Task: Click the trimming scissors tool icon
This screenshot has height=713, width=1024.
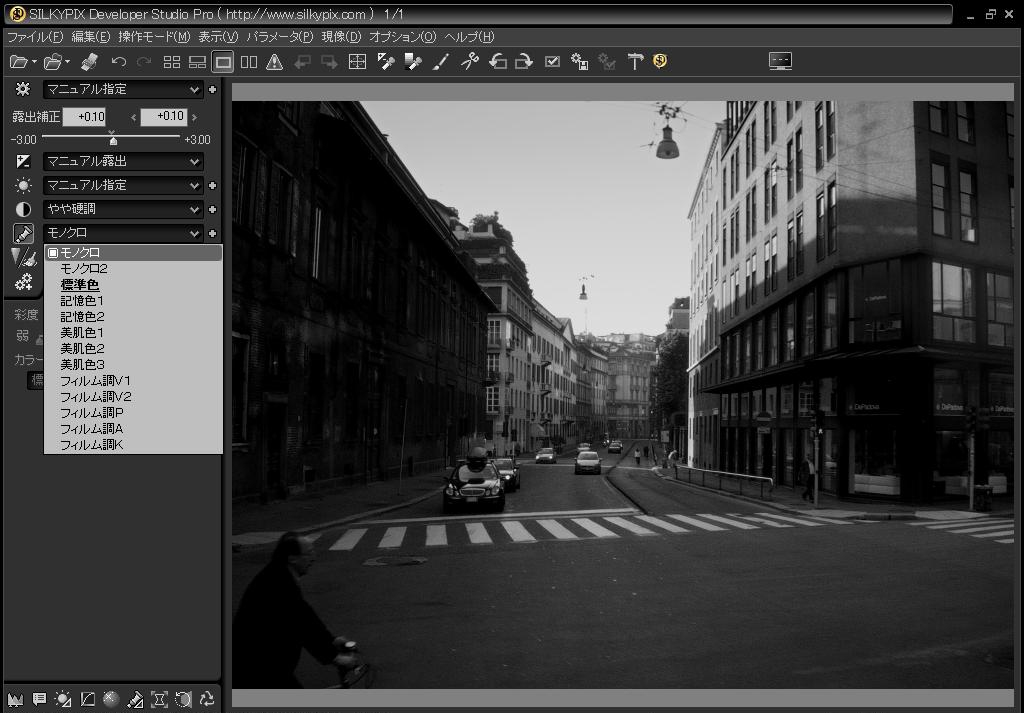Action: coord(469,62)
